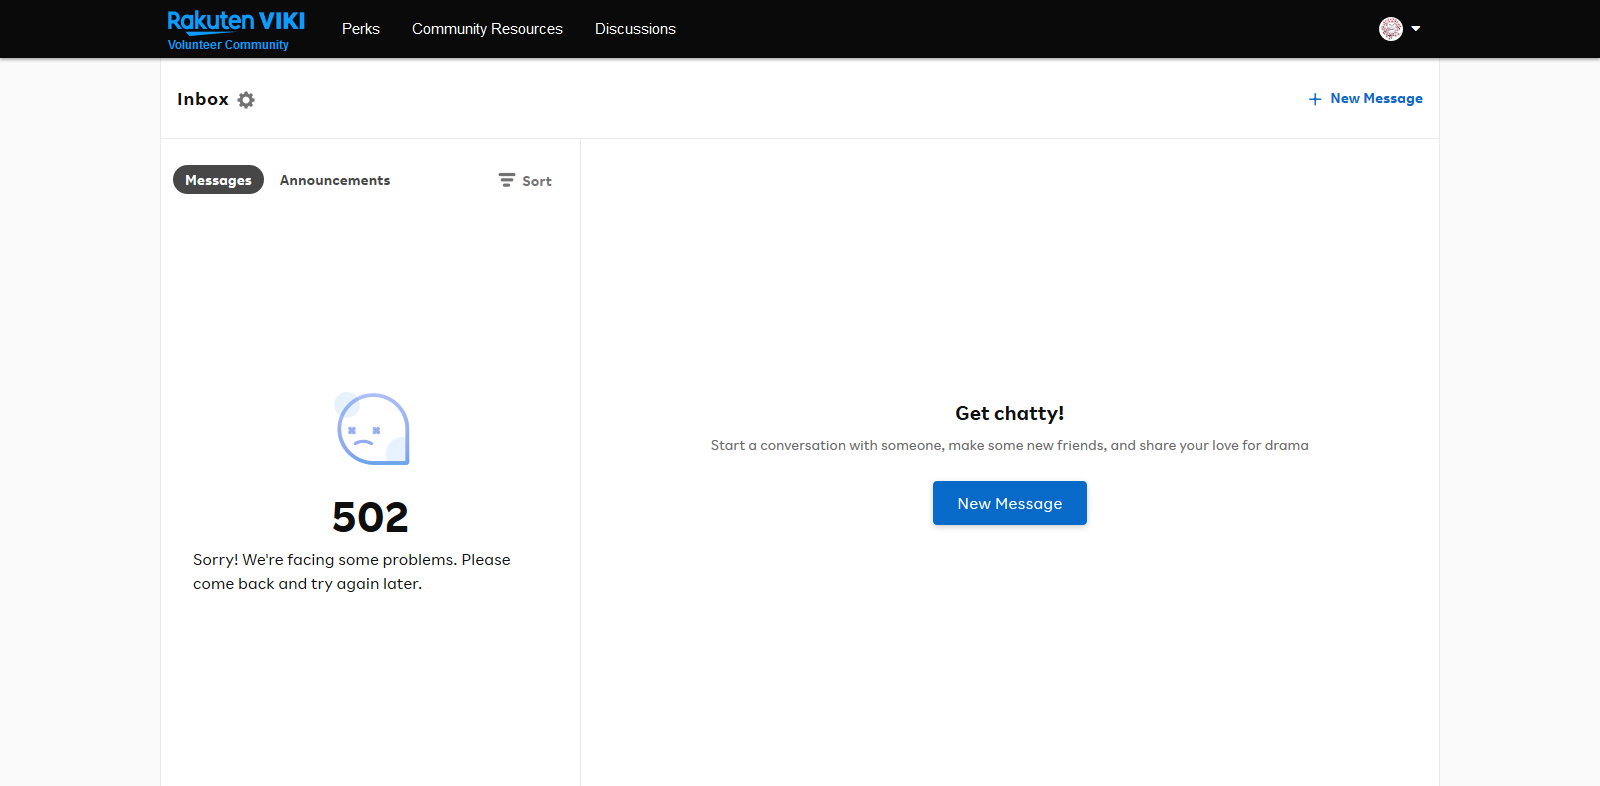The width and height of the screenshot is (1600, 786).
Task: Open Inbox settings gear icon
Action: tap(246, 100)
